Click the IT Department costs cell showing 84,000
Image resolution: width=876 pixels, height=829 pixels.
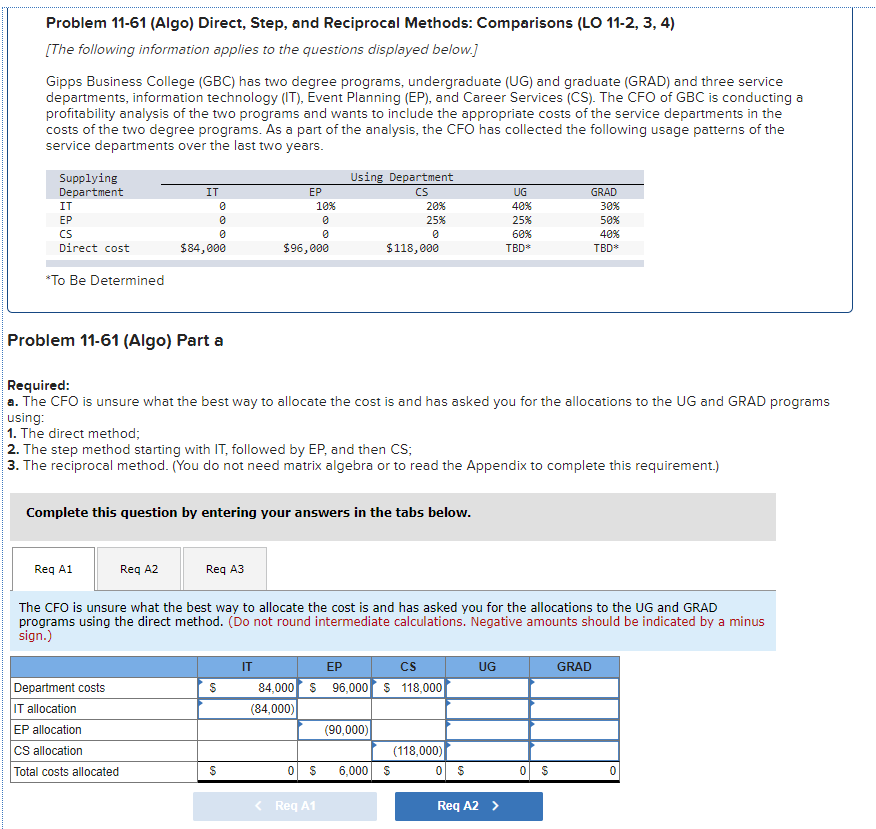click(x=247, y=687)
